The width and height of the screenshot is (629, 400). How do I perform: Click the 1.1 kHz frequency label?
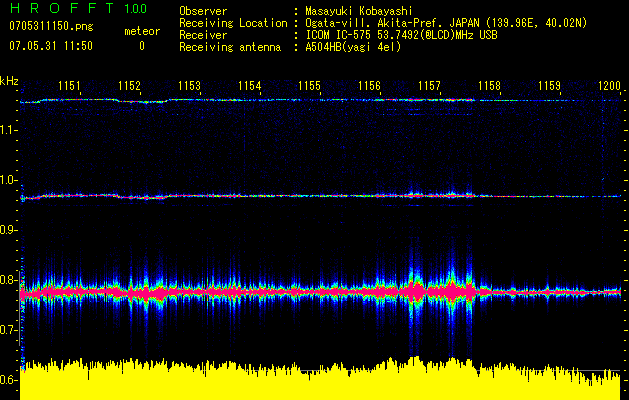pyautogui.click(x=8, y=130)
